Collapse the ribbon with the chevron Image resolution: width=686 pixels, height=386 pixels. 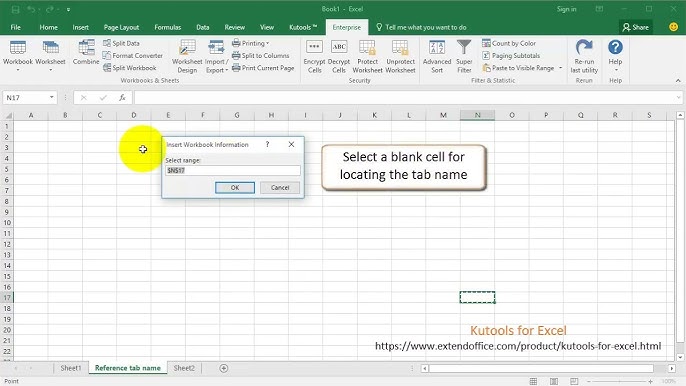coord(678,81)
